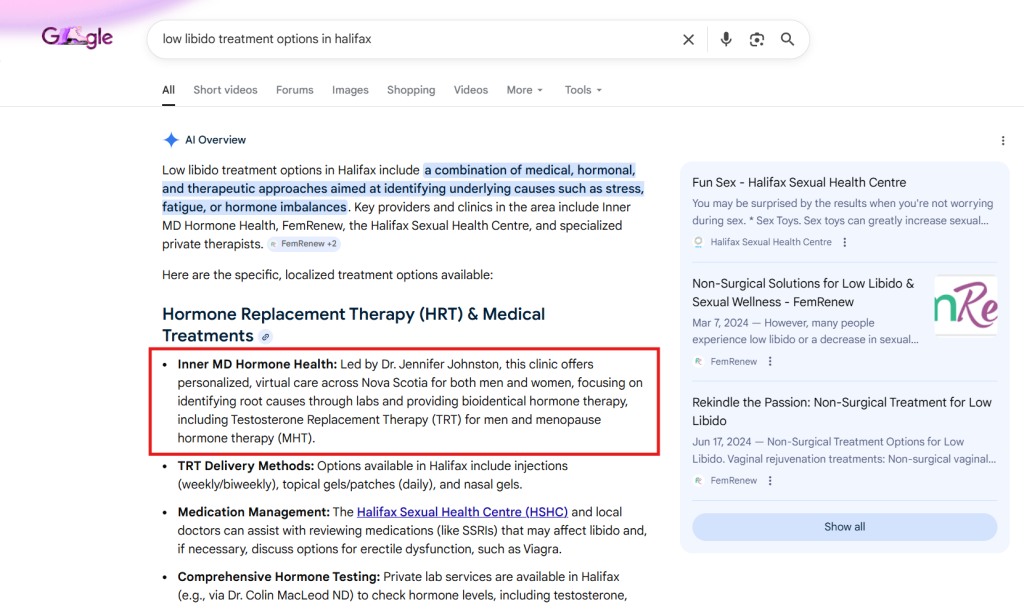Expand the FemRenew +2 sources chip
This screenshot has width=1024, height=605.
303,243
